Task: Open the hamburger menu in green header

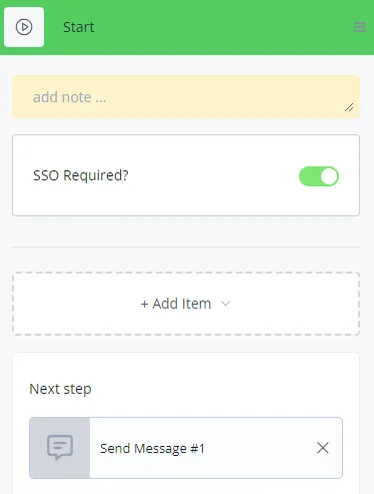Action: pyautogui.click(x=360, y=27)
